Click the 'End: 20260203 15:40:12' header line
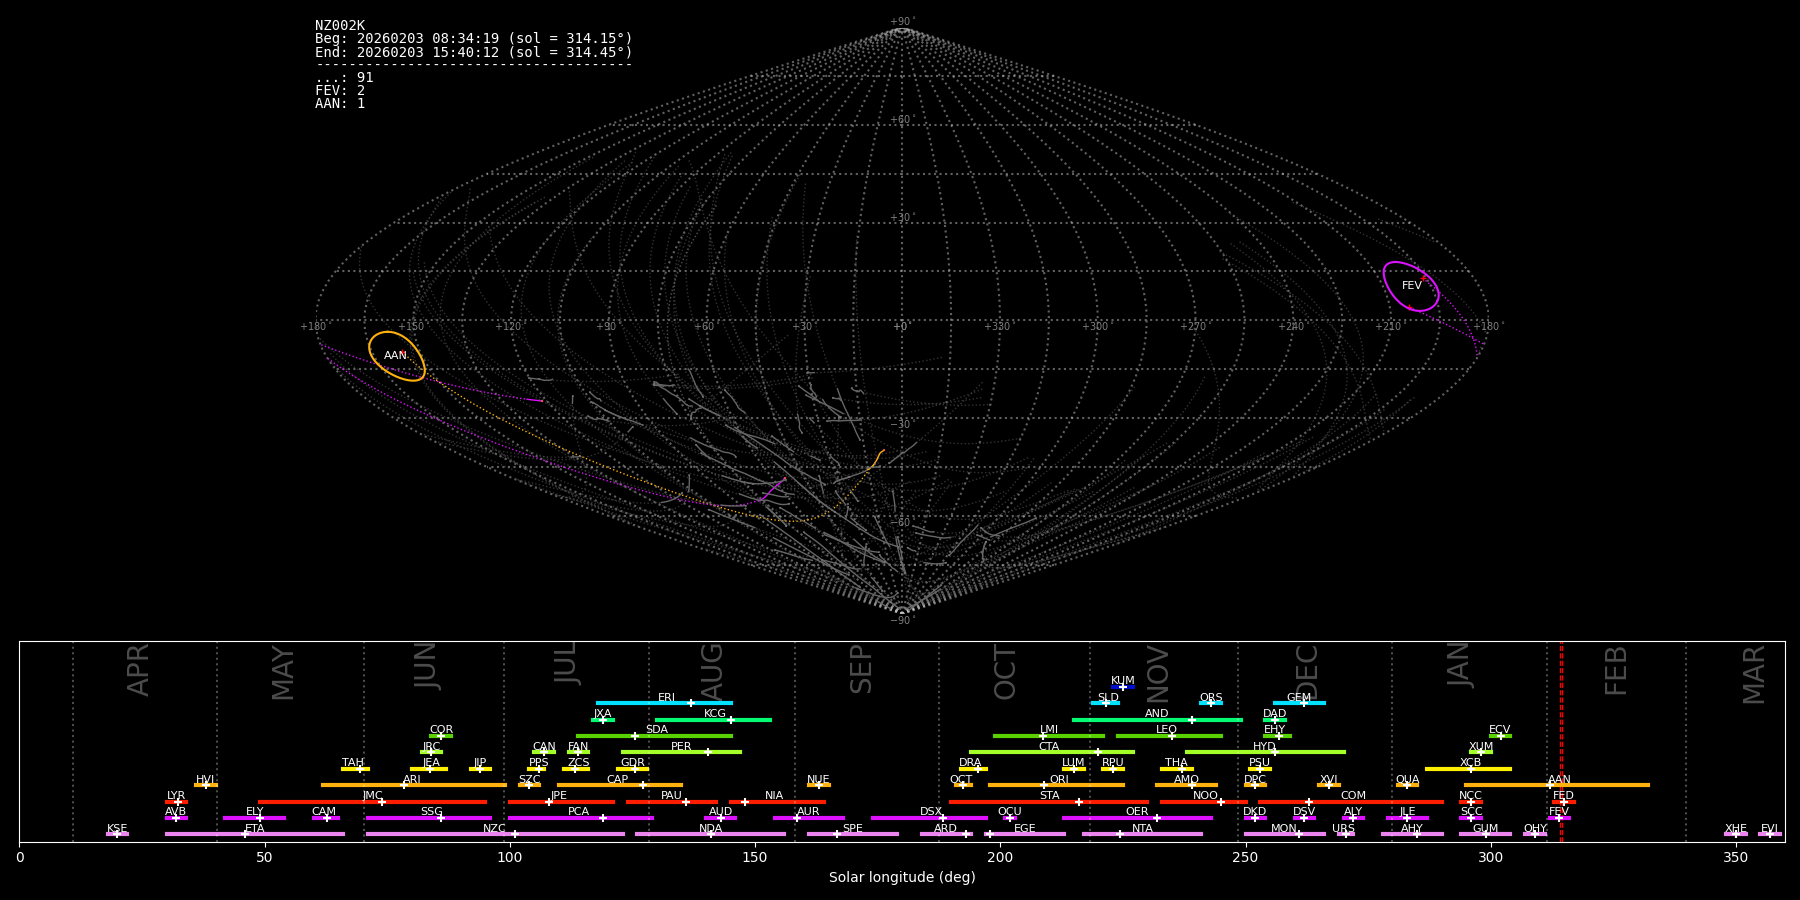This screenshot has height=900, width=1800. 474,52
